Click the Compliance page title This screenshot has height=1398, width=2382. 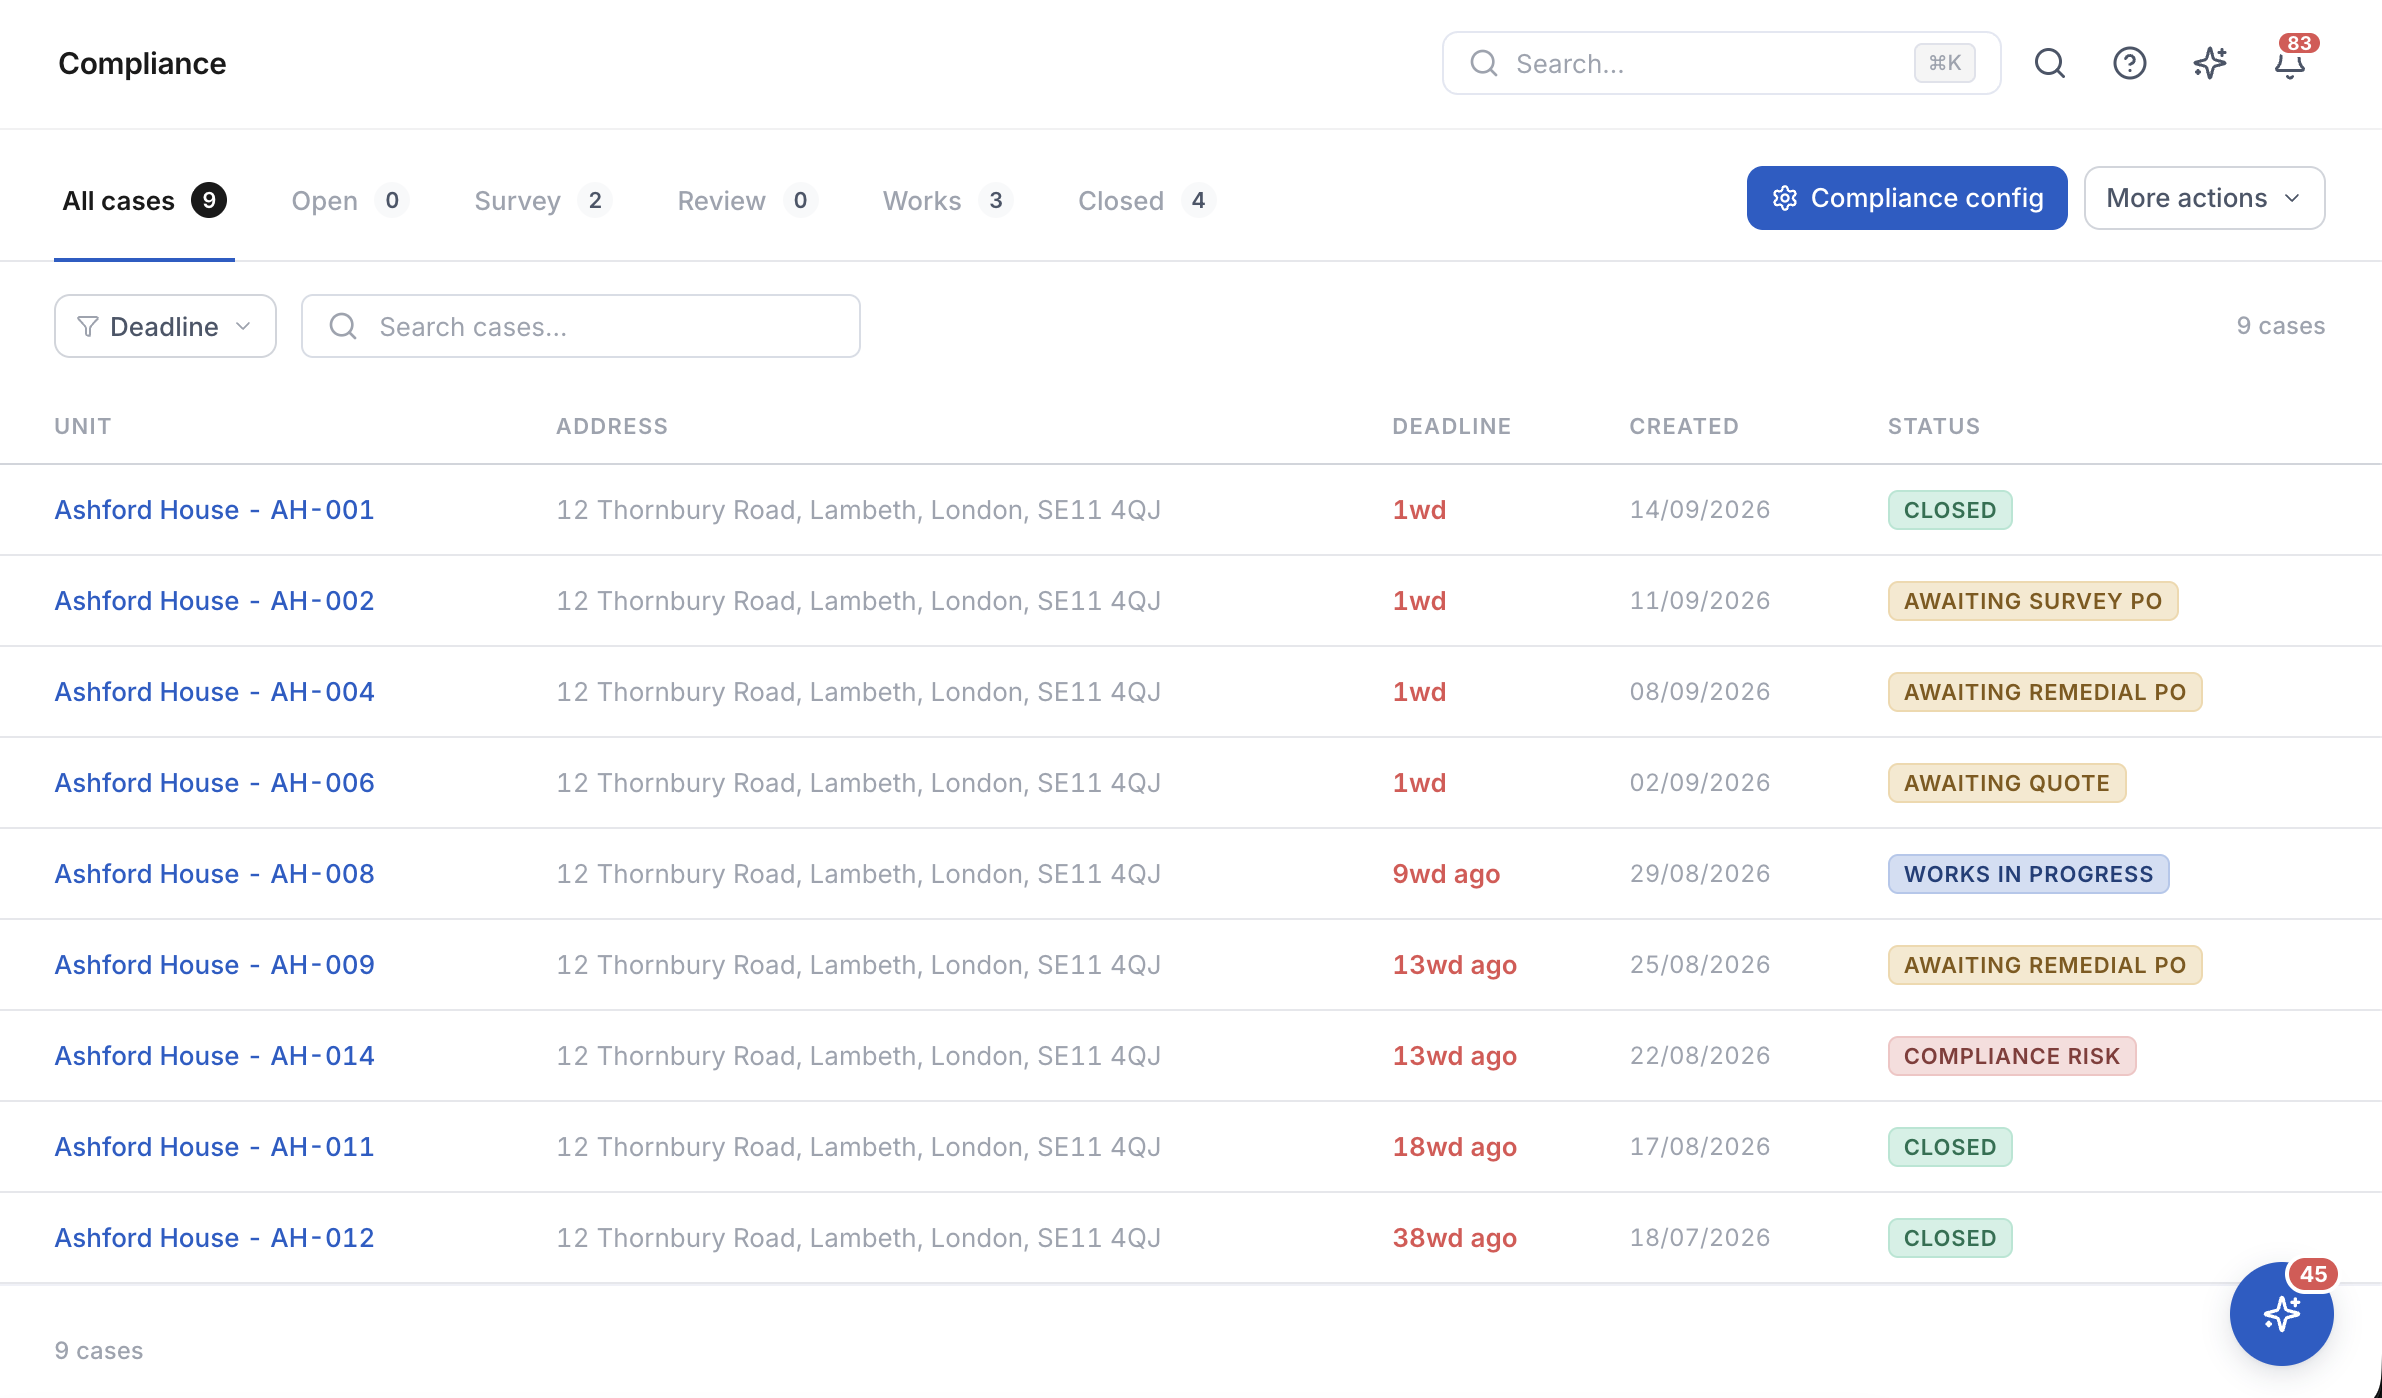pyautogui.click(x=142, y=63)
